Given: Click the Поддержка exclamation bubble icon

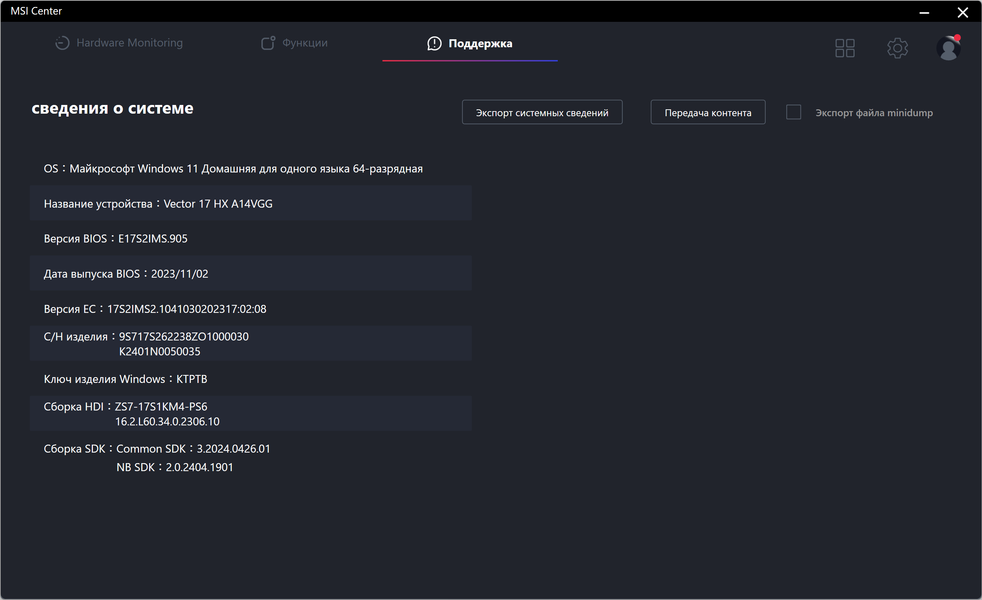Looking at the screenshot, I should click(x=434, y=44).
